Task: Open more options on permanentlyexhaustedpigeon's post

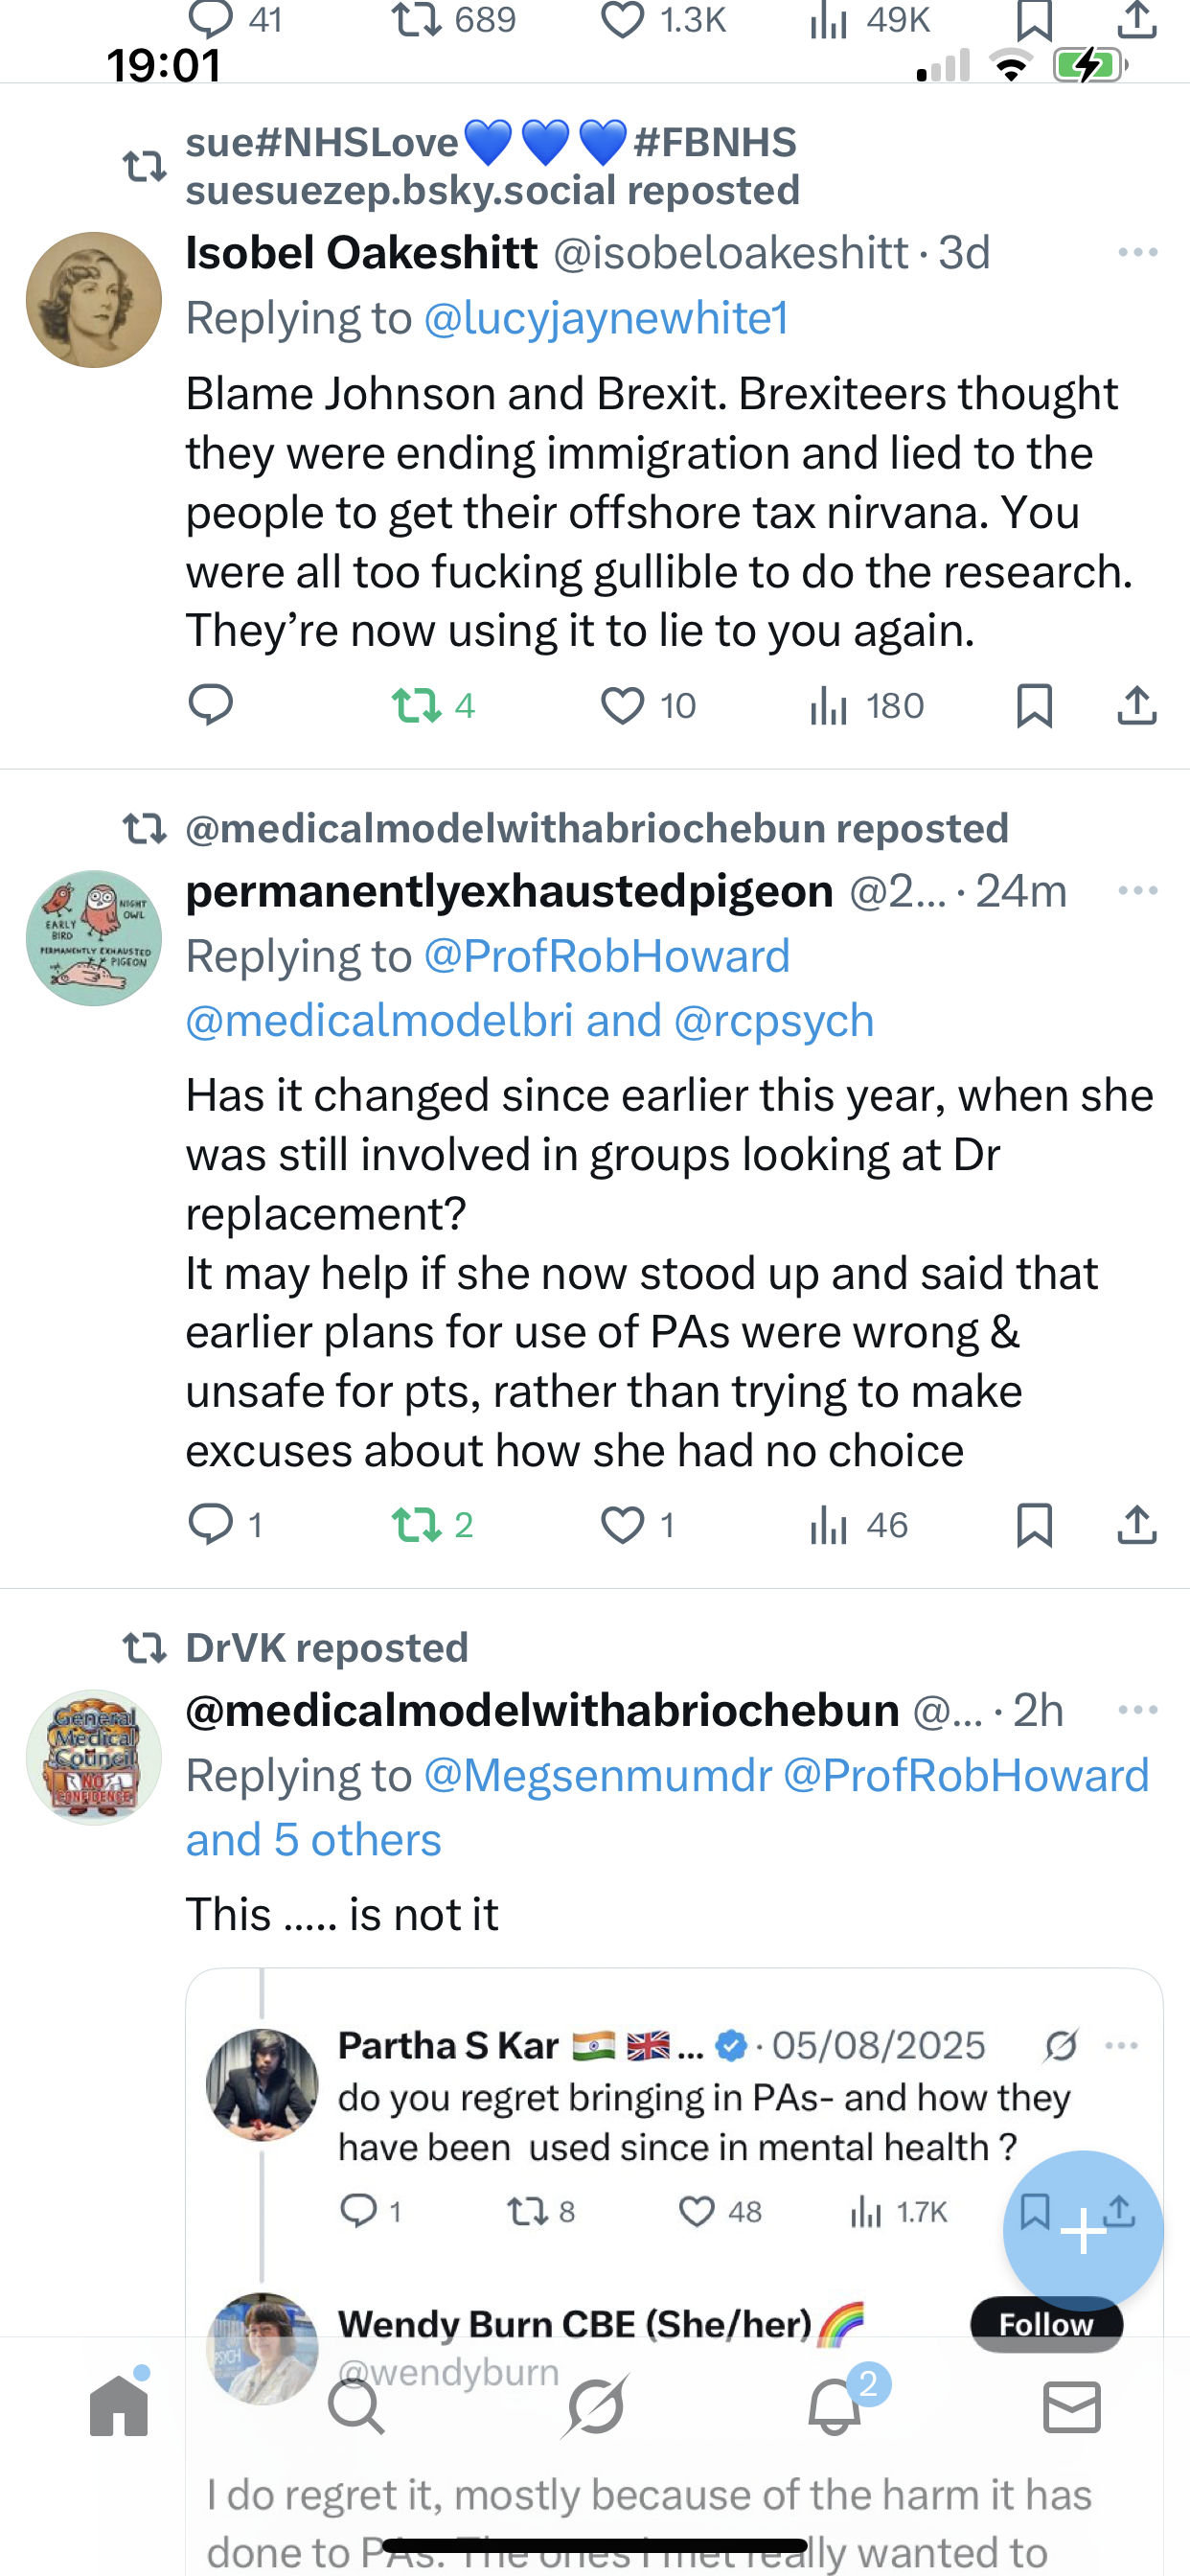Action: tap(1137, 891)
